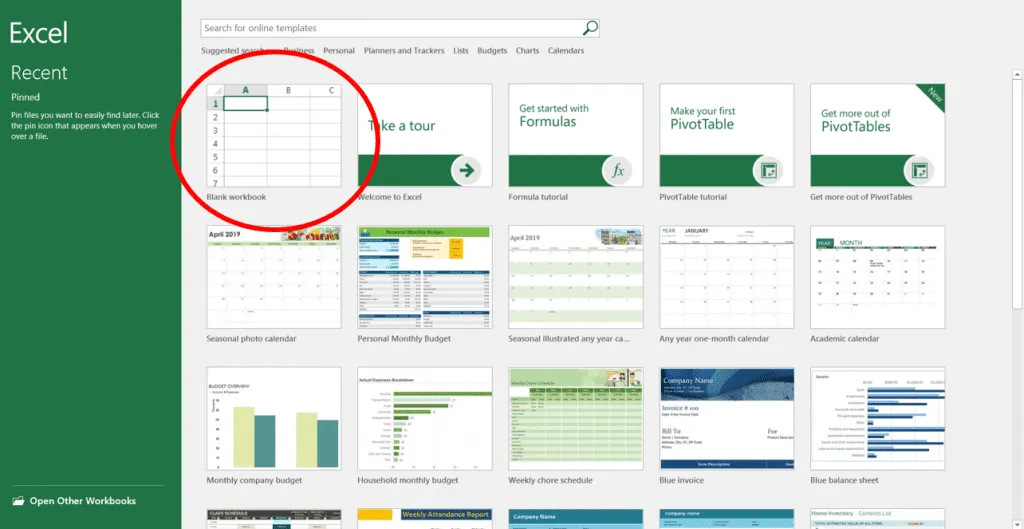Select the Home Inventory template thumbnail

877,519
